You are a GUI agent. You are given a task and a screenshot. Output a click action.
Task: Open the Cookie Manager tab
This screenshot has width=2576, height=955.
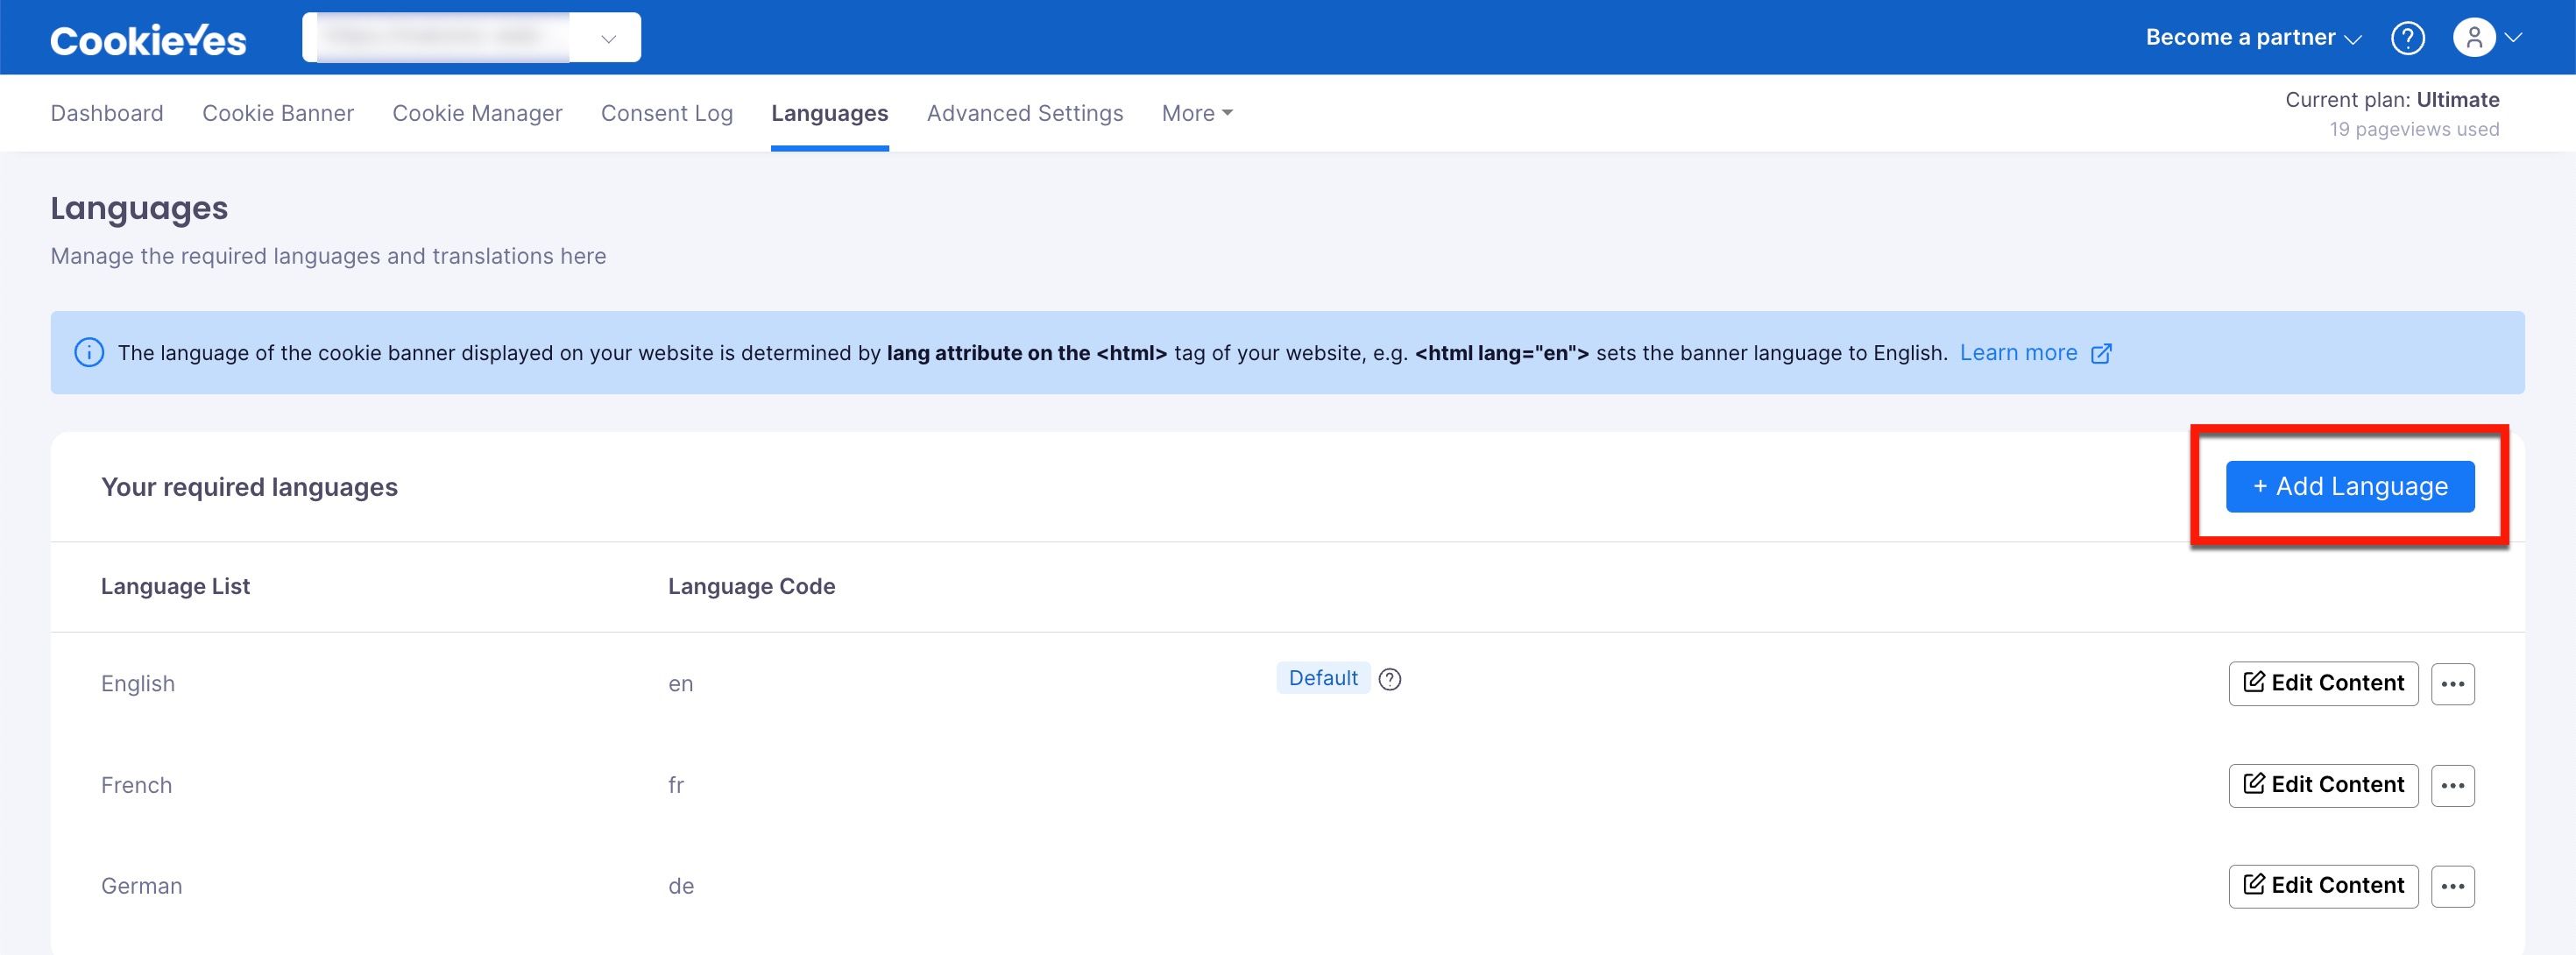click(477, 113)
